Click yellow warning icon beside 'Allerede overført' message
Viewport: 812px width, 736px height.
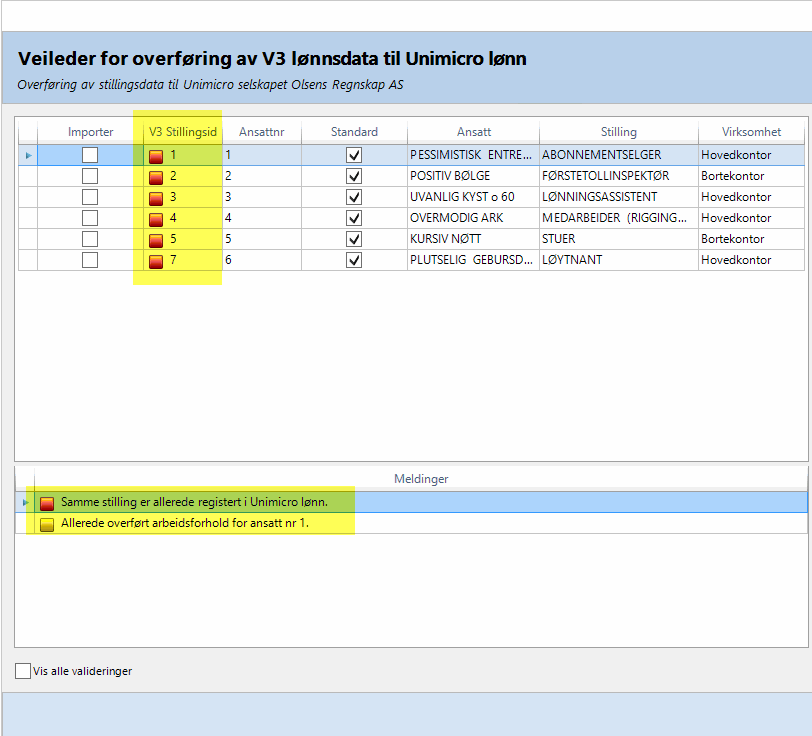[47, 523]
